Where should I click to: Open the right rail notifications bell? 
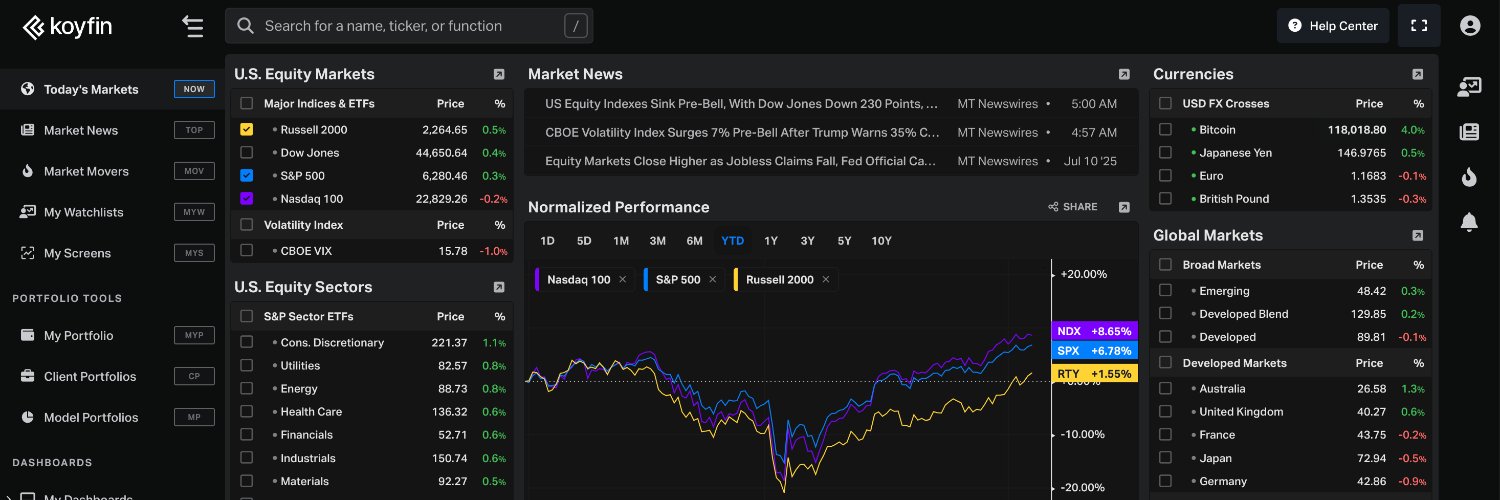tap(1469, 222)
